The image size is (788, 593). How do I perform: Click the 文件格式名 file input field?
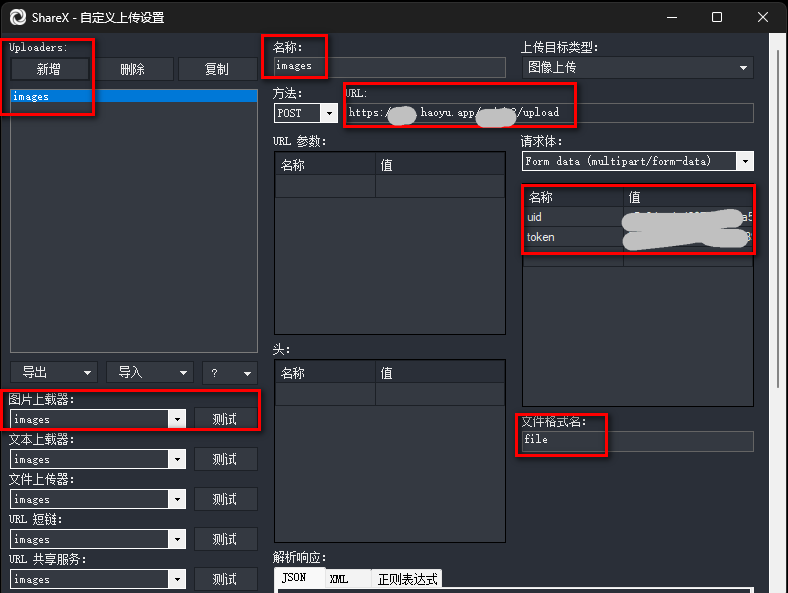pyautogui.click(x=638, y=440)
